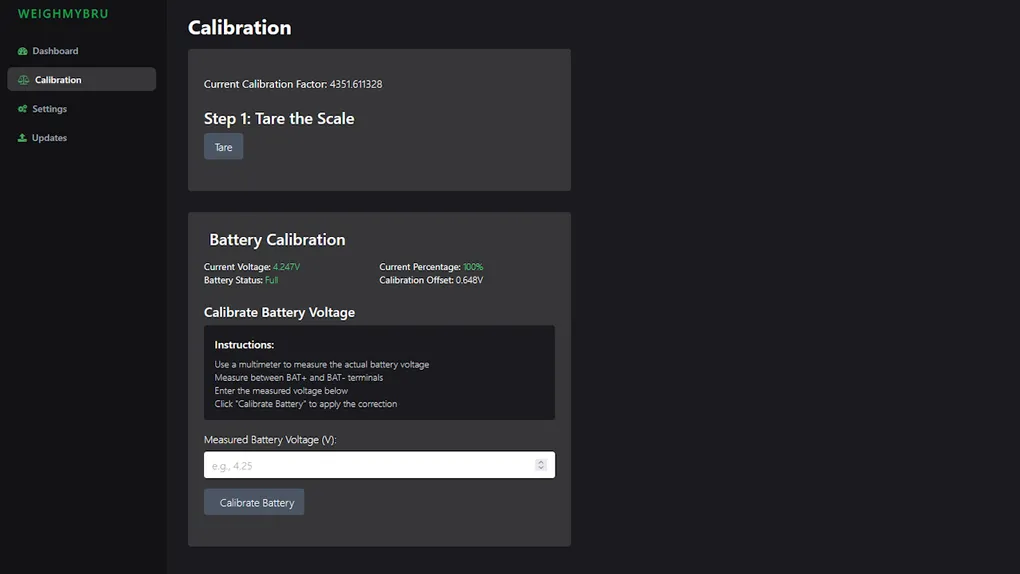
Task: Open the Updates page label in sidebar
Action: 49,138
